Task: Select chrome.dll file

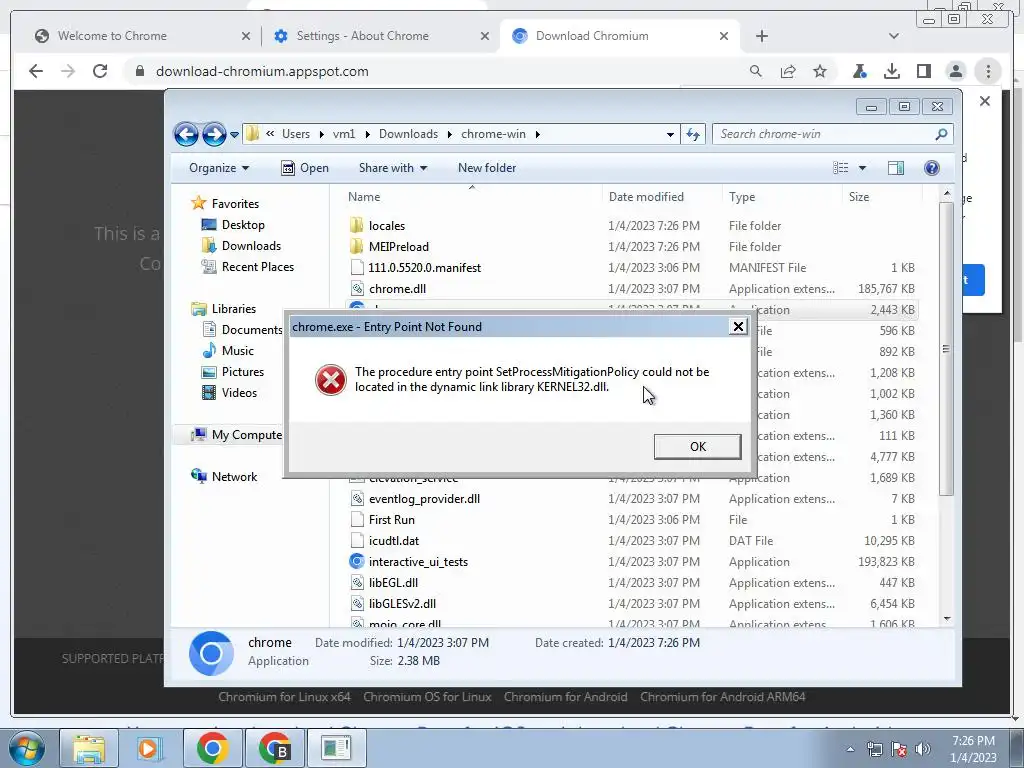Action: [x=397, y=289]
